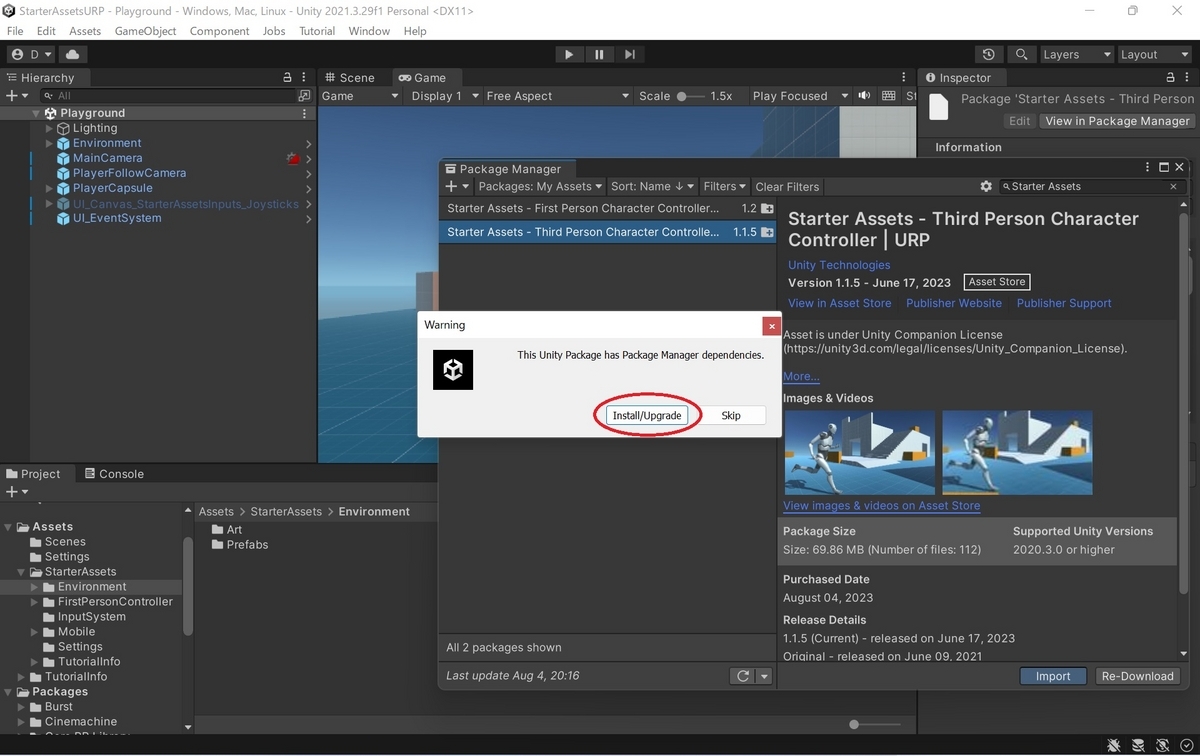Click Skip in the Warning dialog
This screenshot has height=756, width=1200.
731,415
